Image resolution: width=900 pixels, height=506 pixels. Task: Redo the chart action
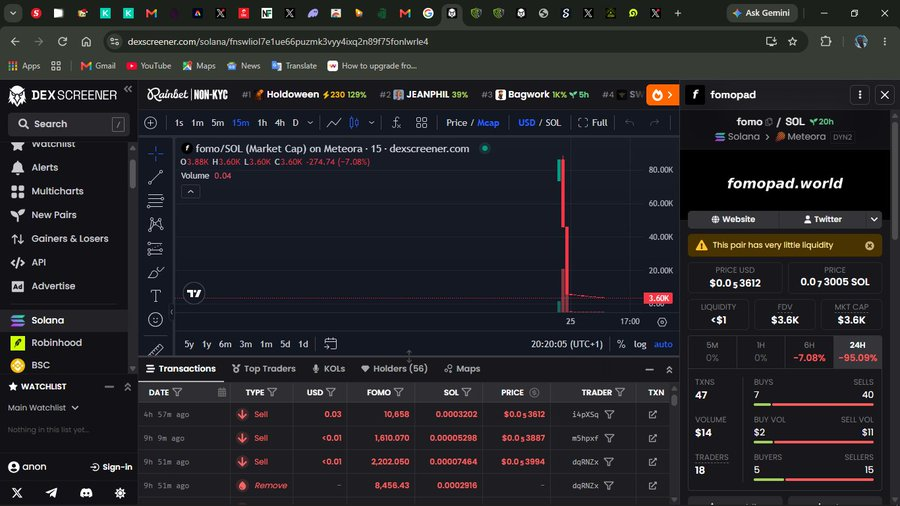pyautogui.click(x=654, y=123)
